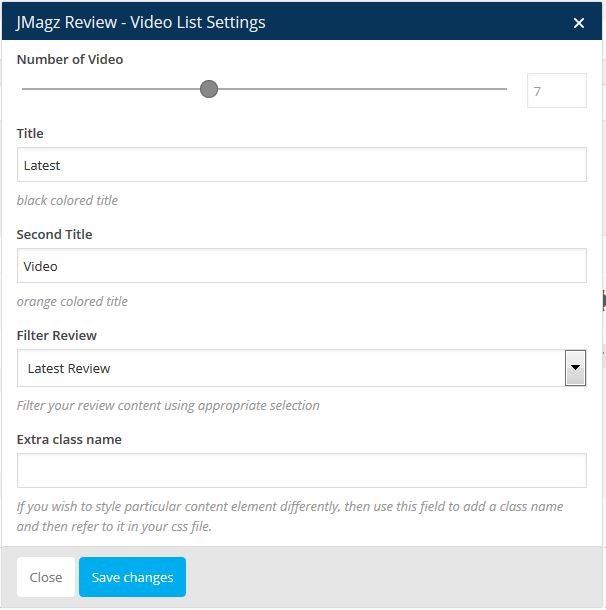606x610 pixels.
Task: Close the Video List Settings dialog with X
Action: (578, 23)
